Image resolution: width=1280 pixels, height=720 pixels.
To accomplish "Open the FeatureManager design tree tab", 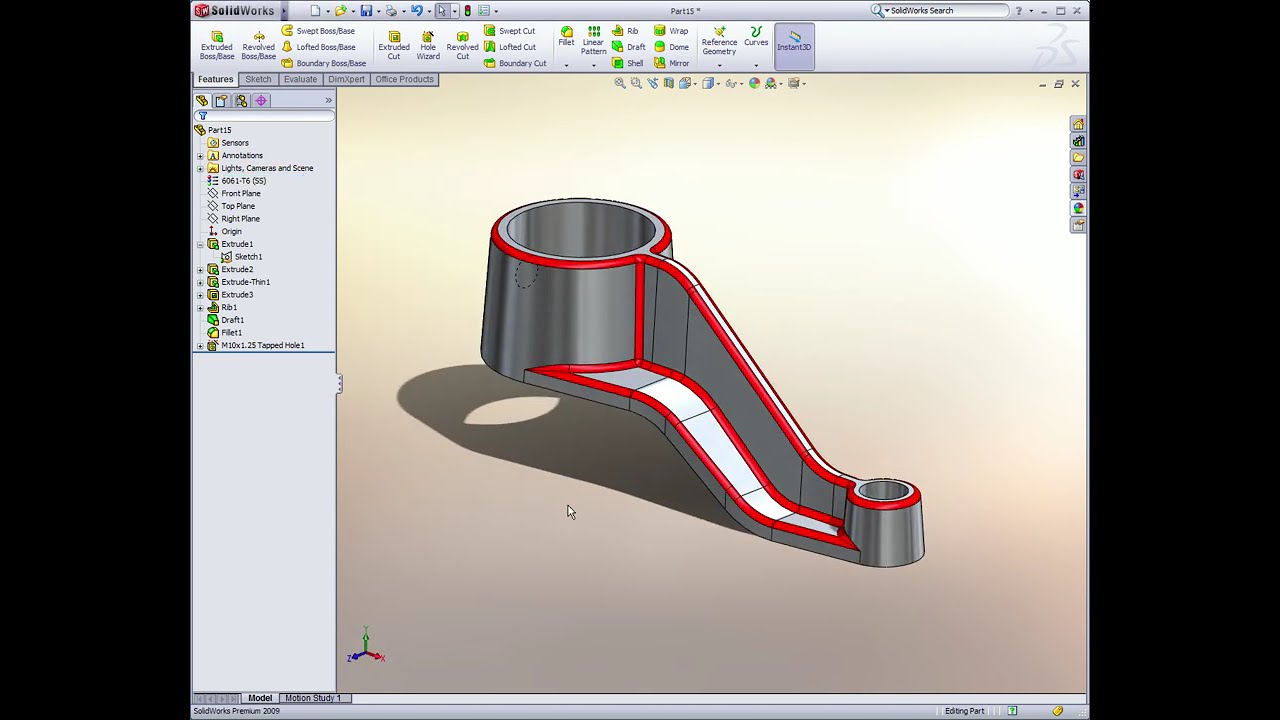I will coord(202,100).
